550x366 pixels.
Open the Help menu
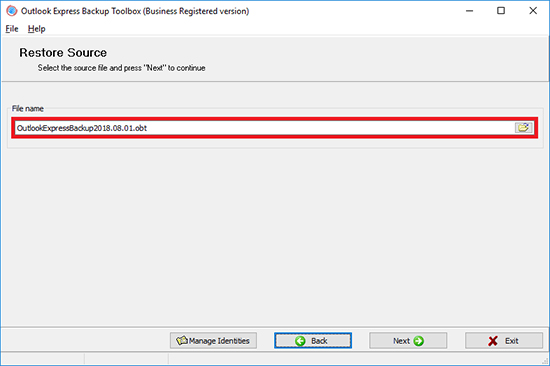point(36,29)
